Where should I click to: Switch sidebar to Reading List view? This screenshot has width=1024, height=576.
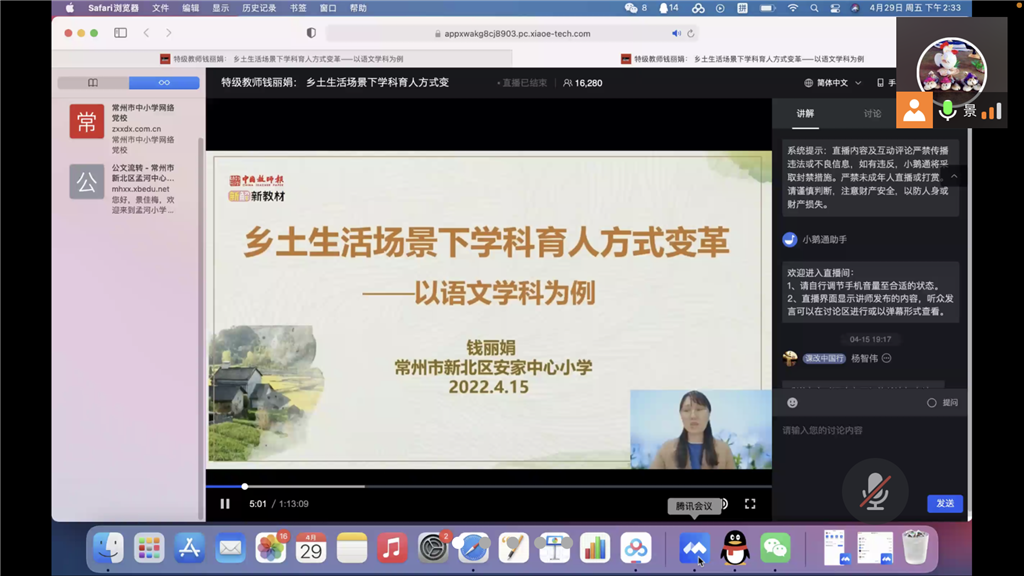[x=164, y=83]
